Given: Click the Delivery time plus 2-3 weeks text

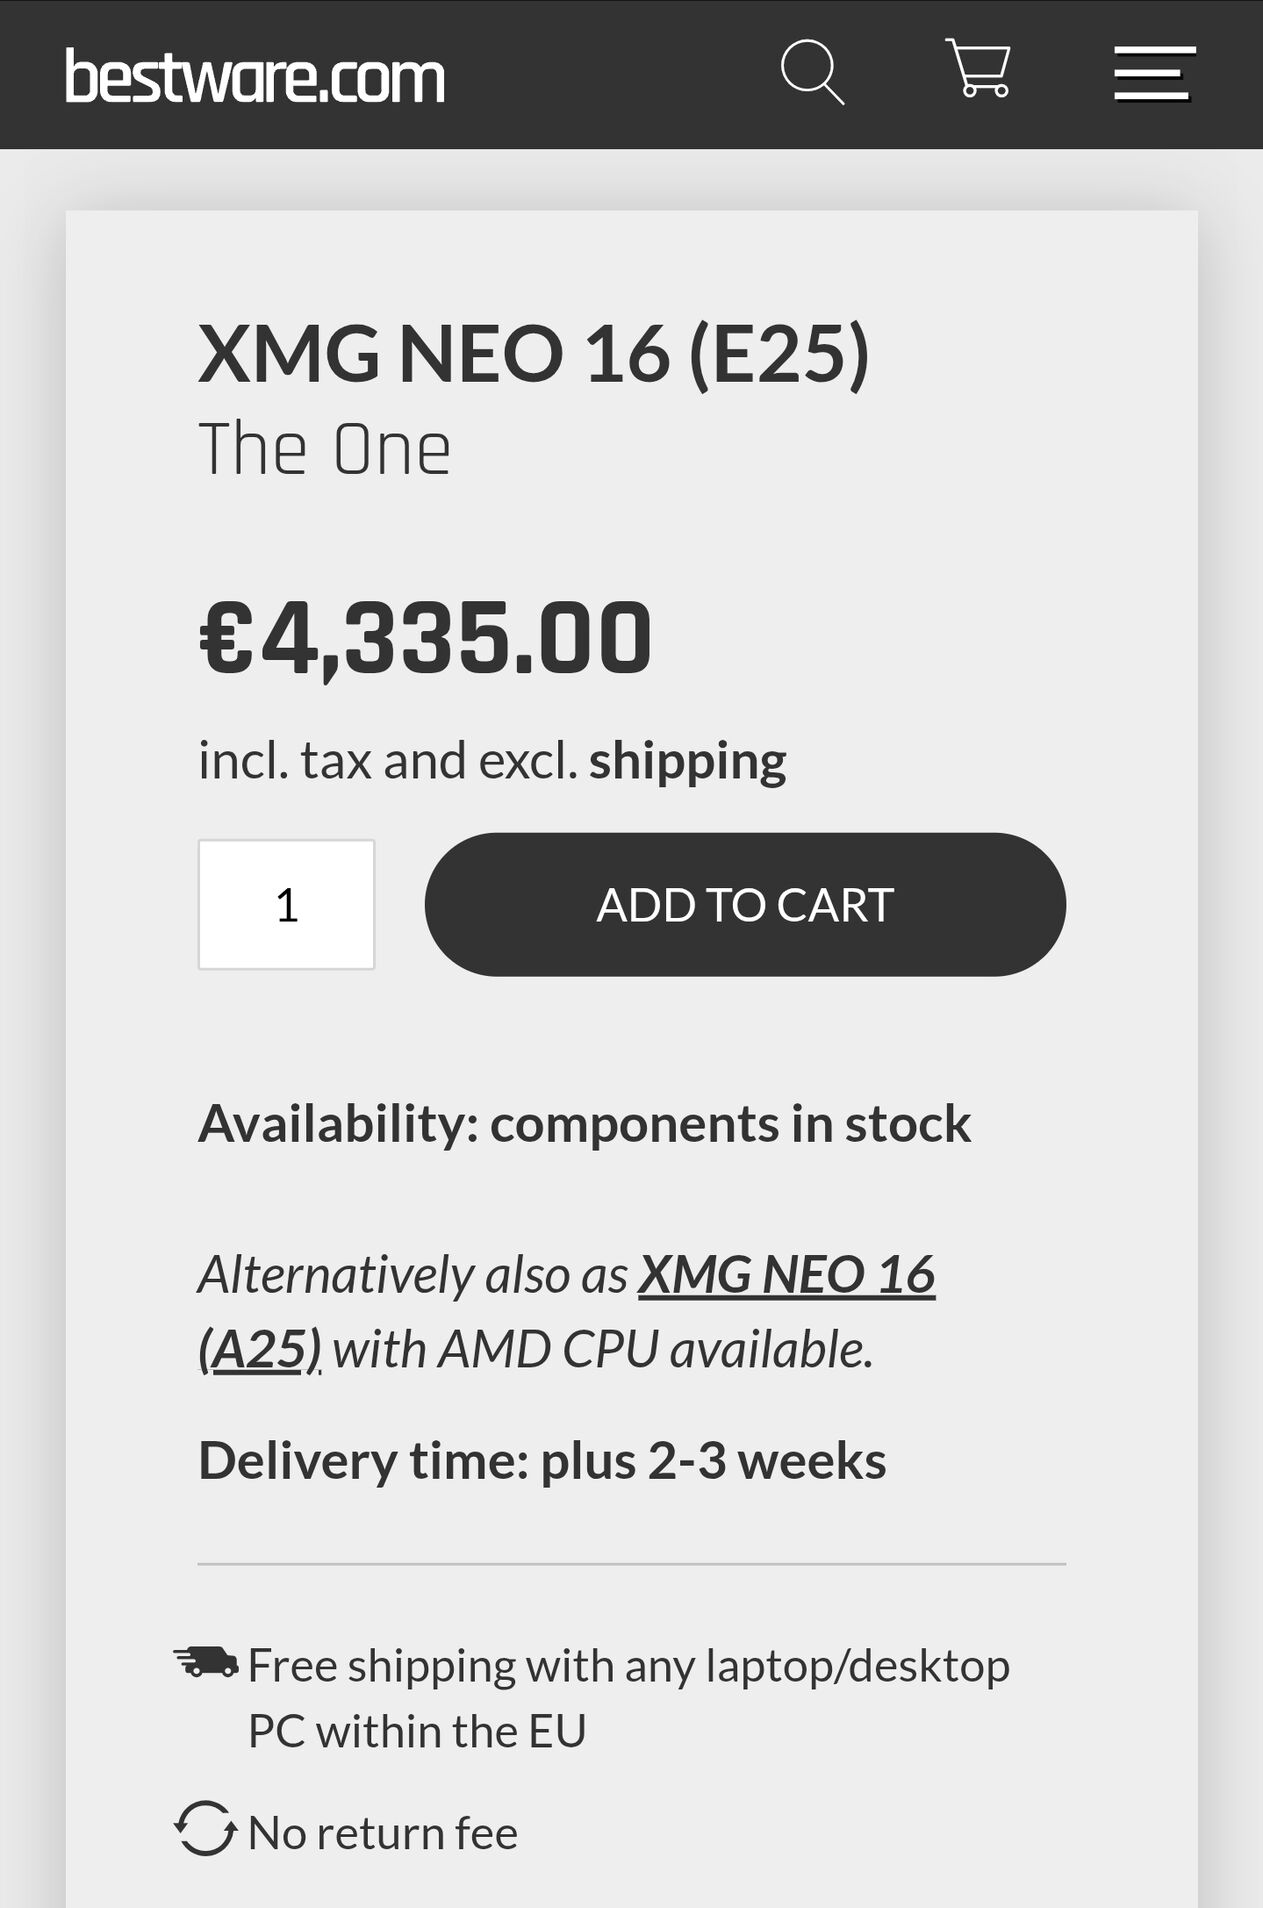Looking at the screenshot, I should [542, 1461].
